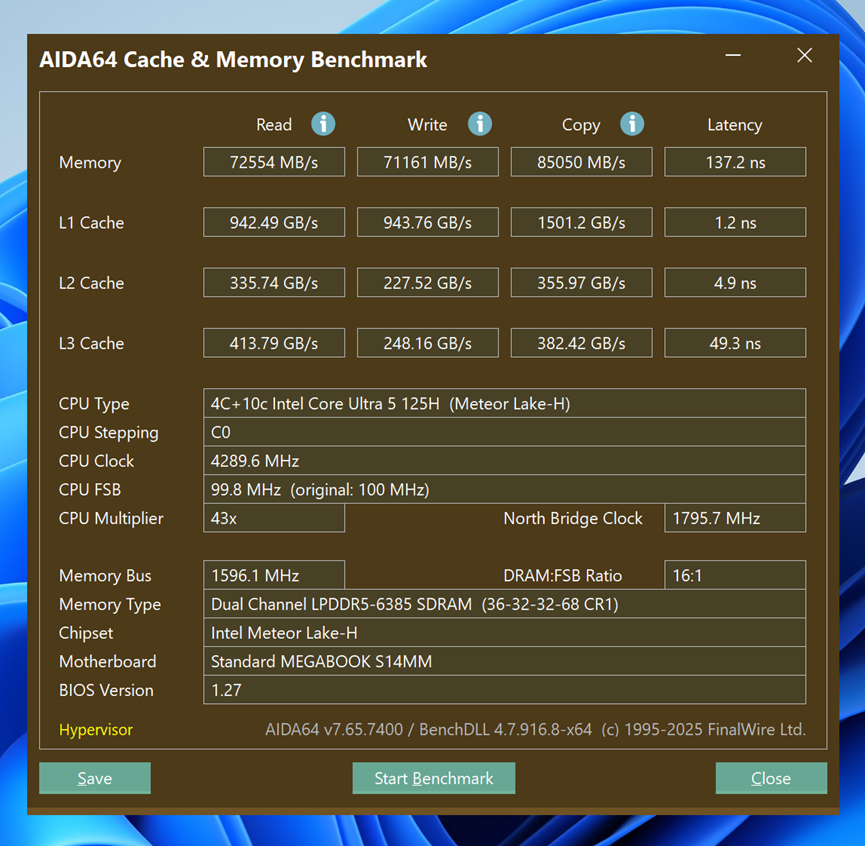The image size is (865, 846).
Task: Close the benchmark window with the X
Action: (x=804, y=56)
